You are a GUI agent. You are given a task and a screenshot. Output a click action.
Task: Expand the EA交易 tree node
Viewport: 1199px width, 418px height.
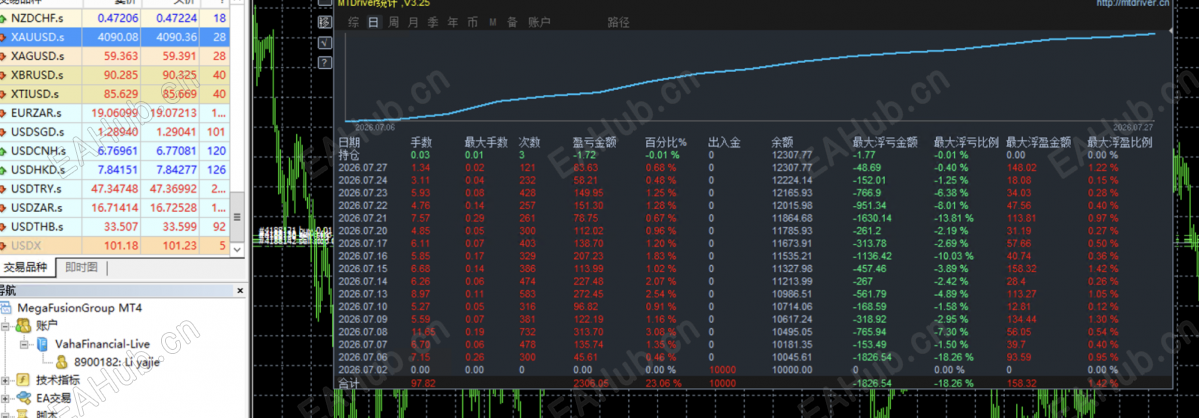5,397
